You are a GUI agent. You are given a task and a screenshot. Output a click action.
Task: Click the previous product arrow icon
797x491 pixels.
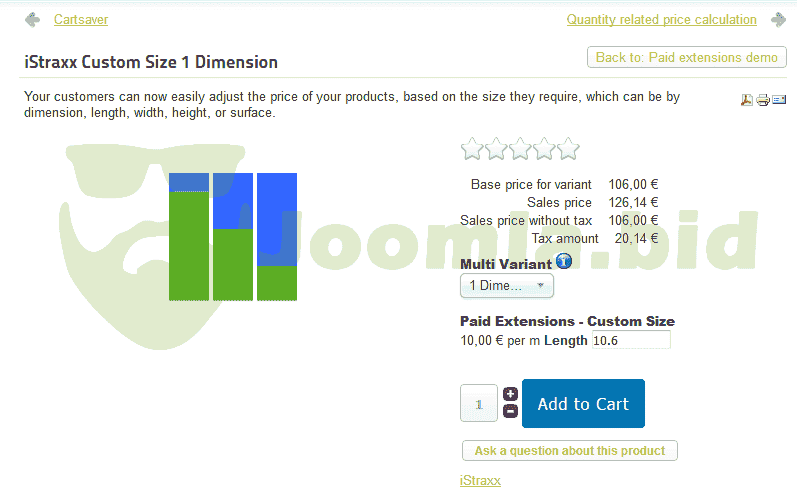click(33, 20)
